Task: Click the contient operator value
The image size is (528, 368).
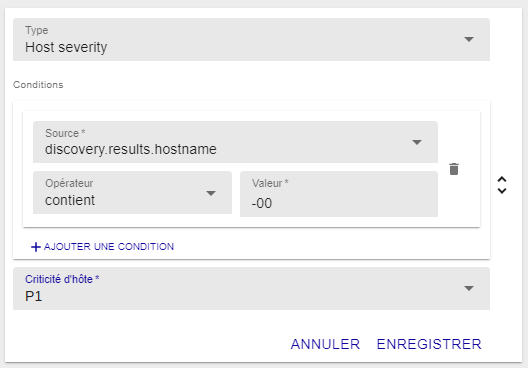Action: click(70, 200)
